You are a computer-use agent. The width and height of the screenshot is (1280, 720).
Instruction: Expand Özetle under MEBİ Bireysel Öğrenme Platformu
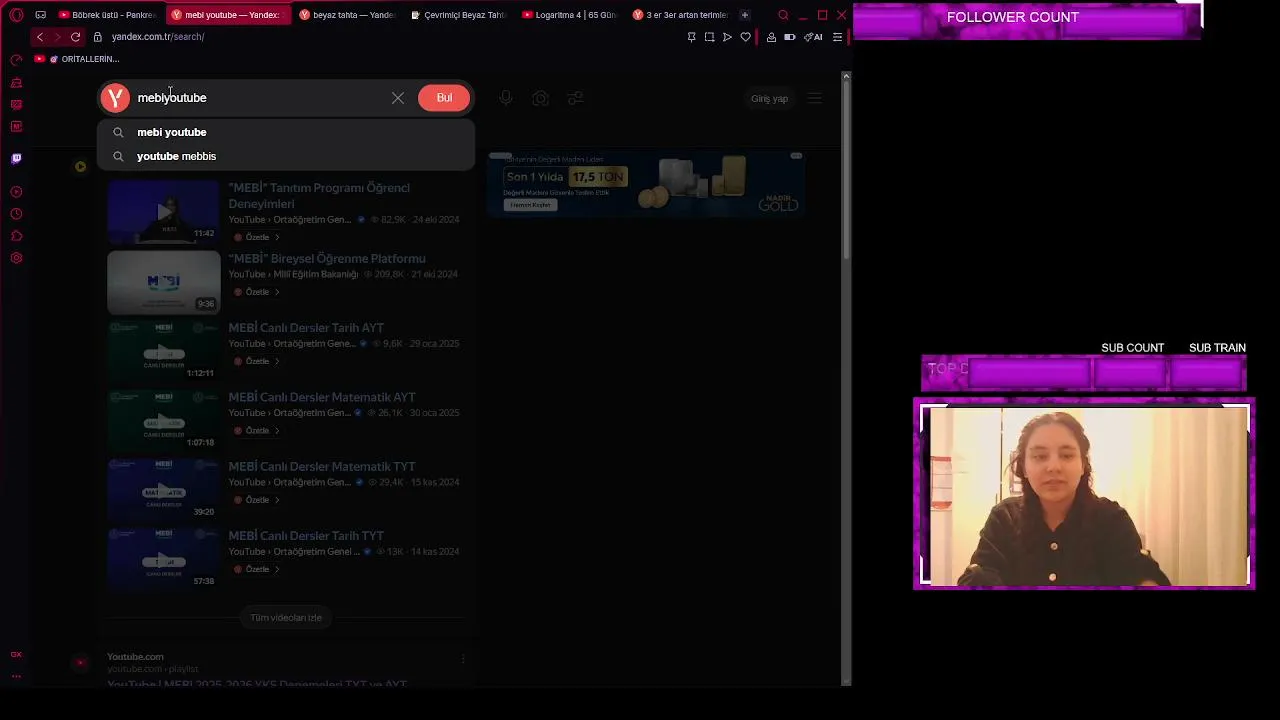tap(257, 292)
